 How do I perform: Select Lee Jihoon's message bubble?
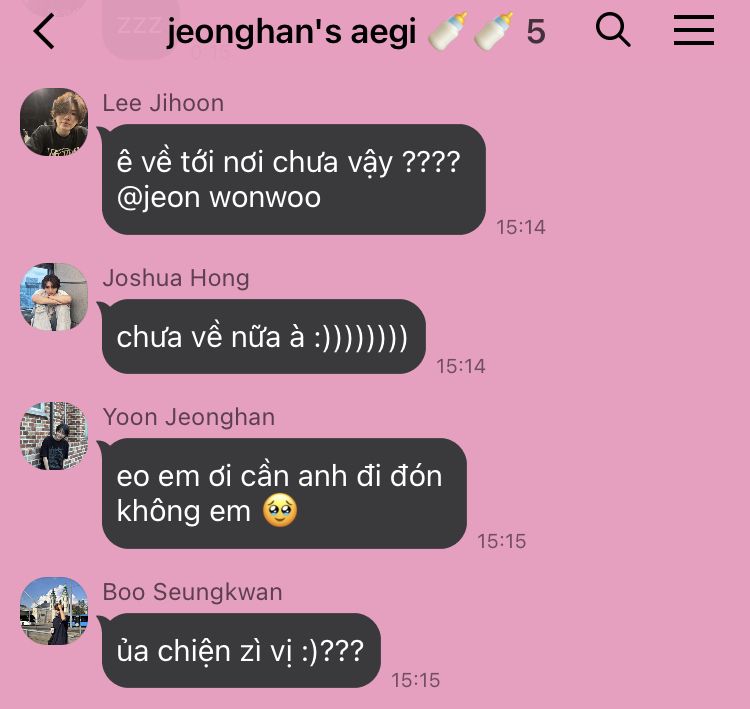[294, 179]
